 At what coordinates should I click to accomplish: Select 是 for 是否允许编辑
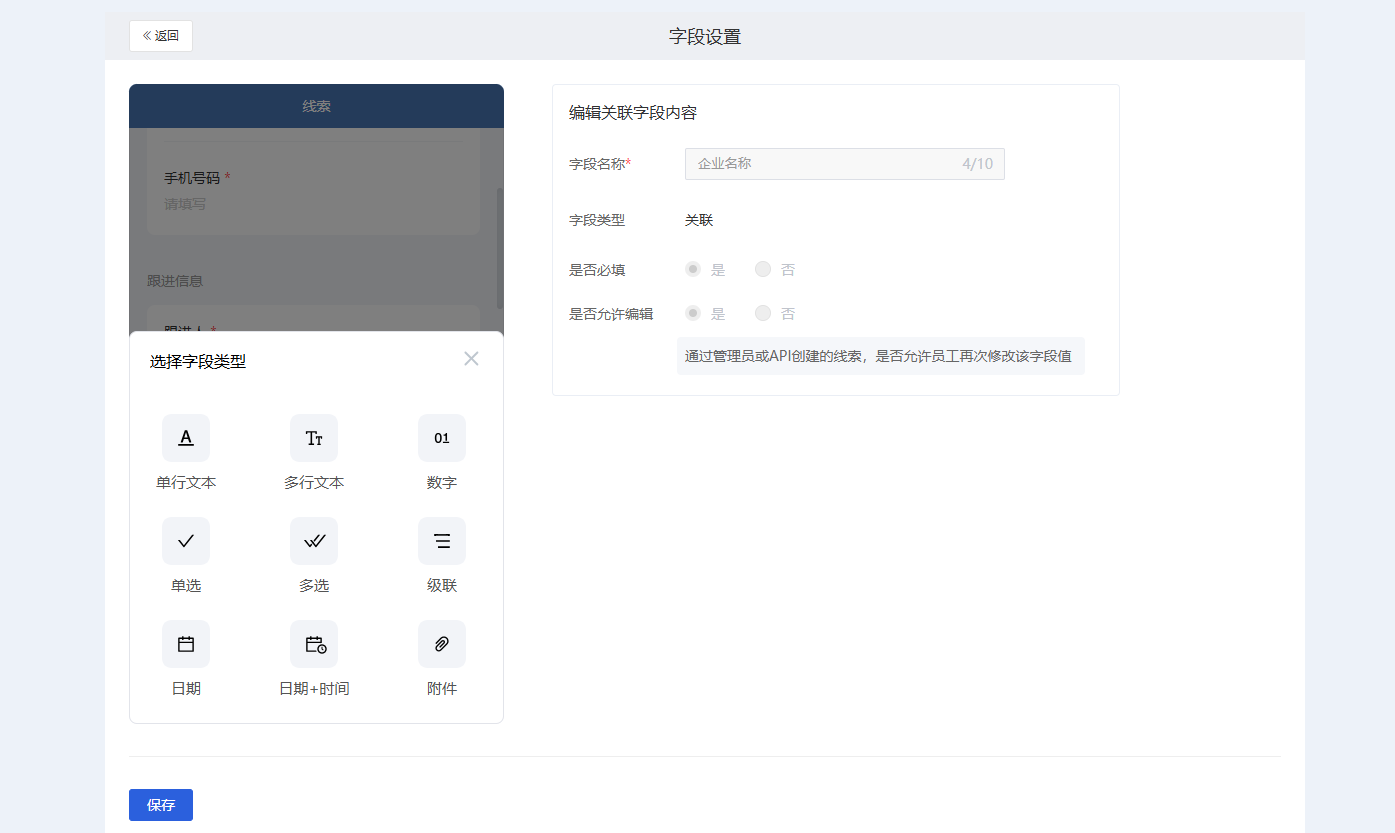coord(693,313)
